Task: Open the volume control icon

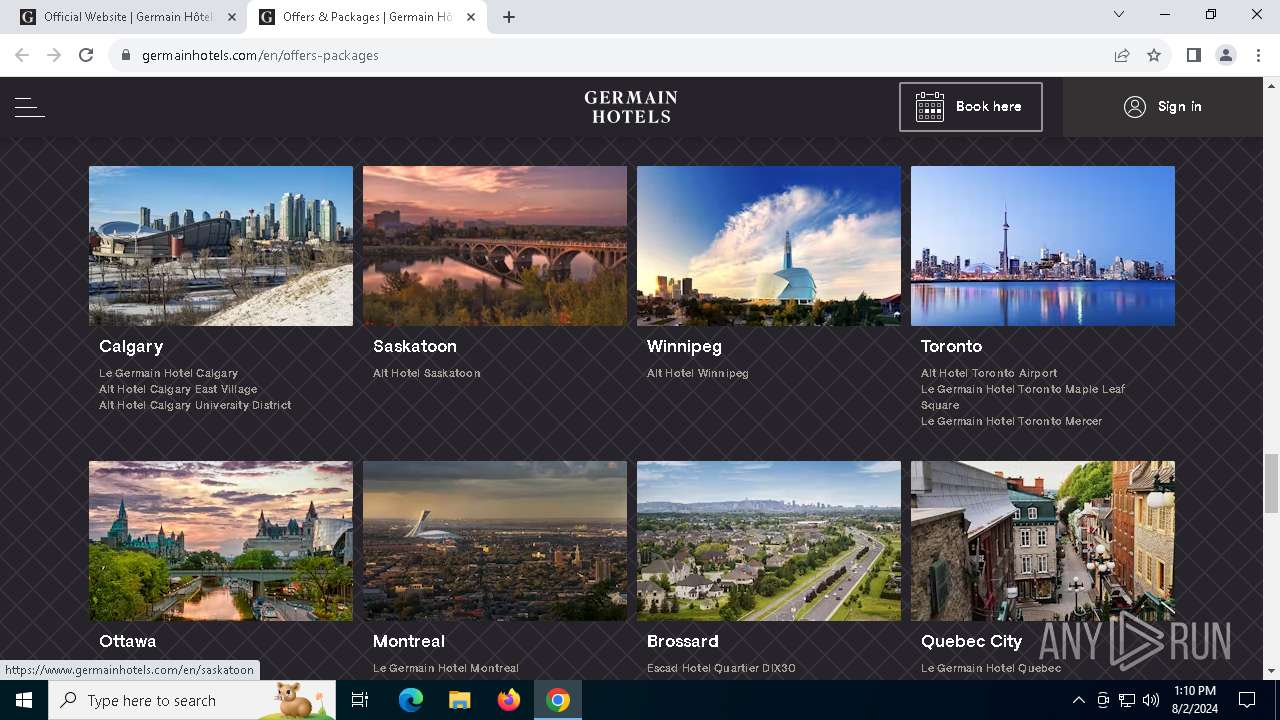Action: 1151,700
